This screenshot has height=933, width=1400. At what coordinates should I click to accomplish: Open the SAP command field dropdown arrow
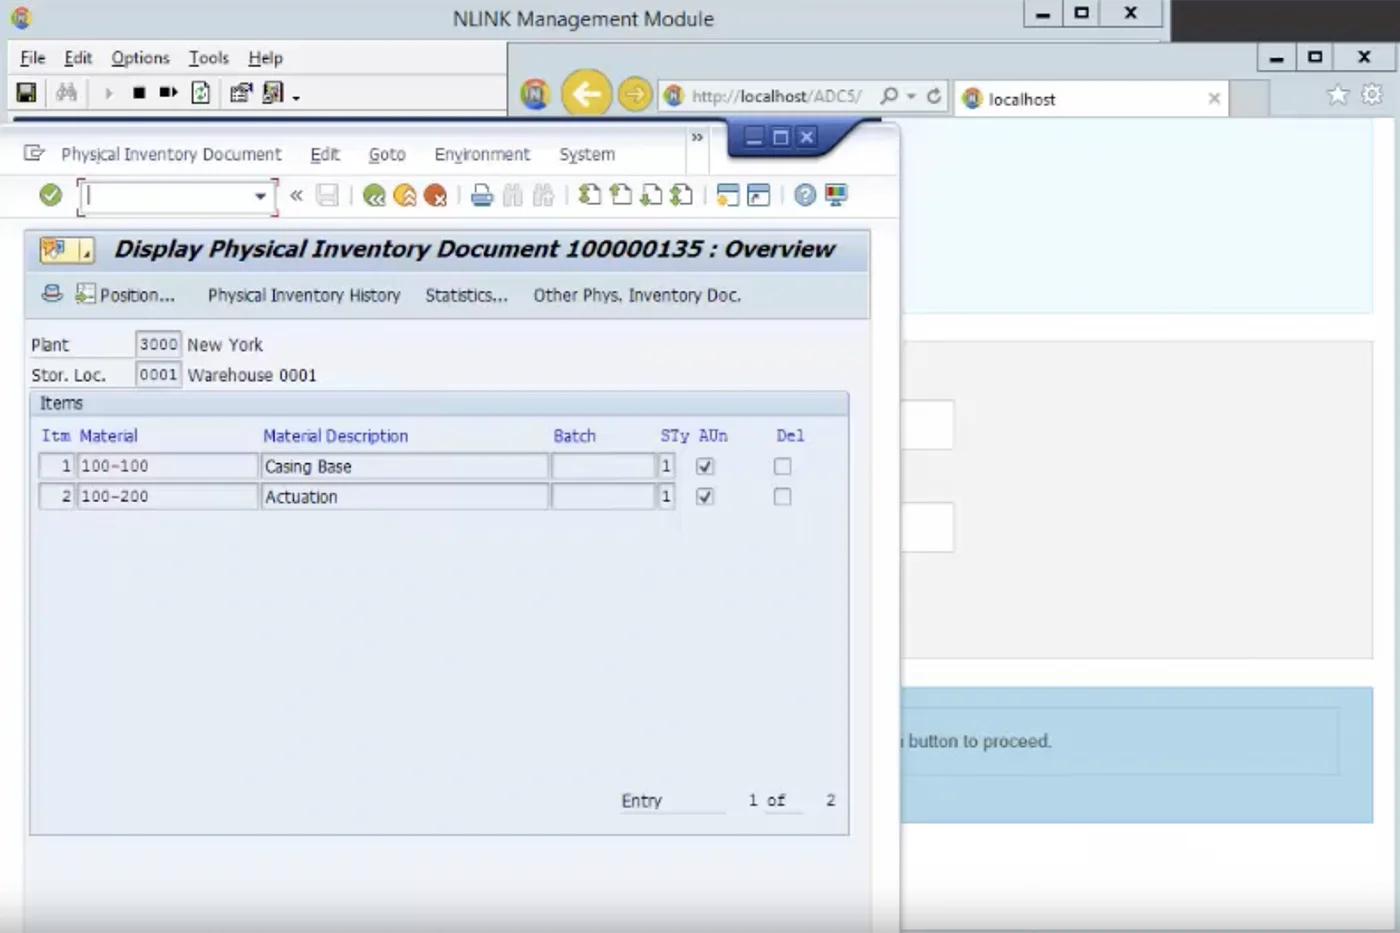[261, 196]
